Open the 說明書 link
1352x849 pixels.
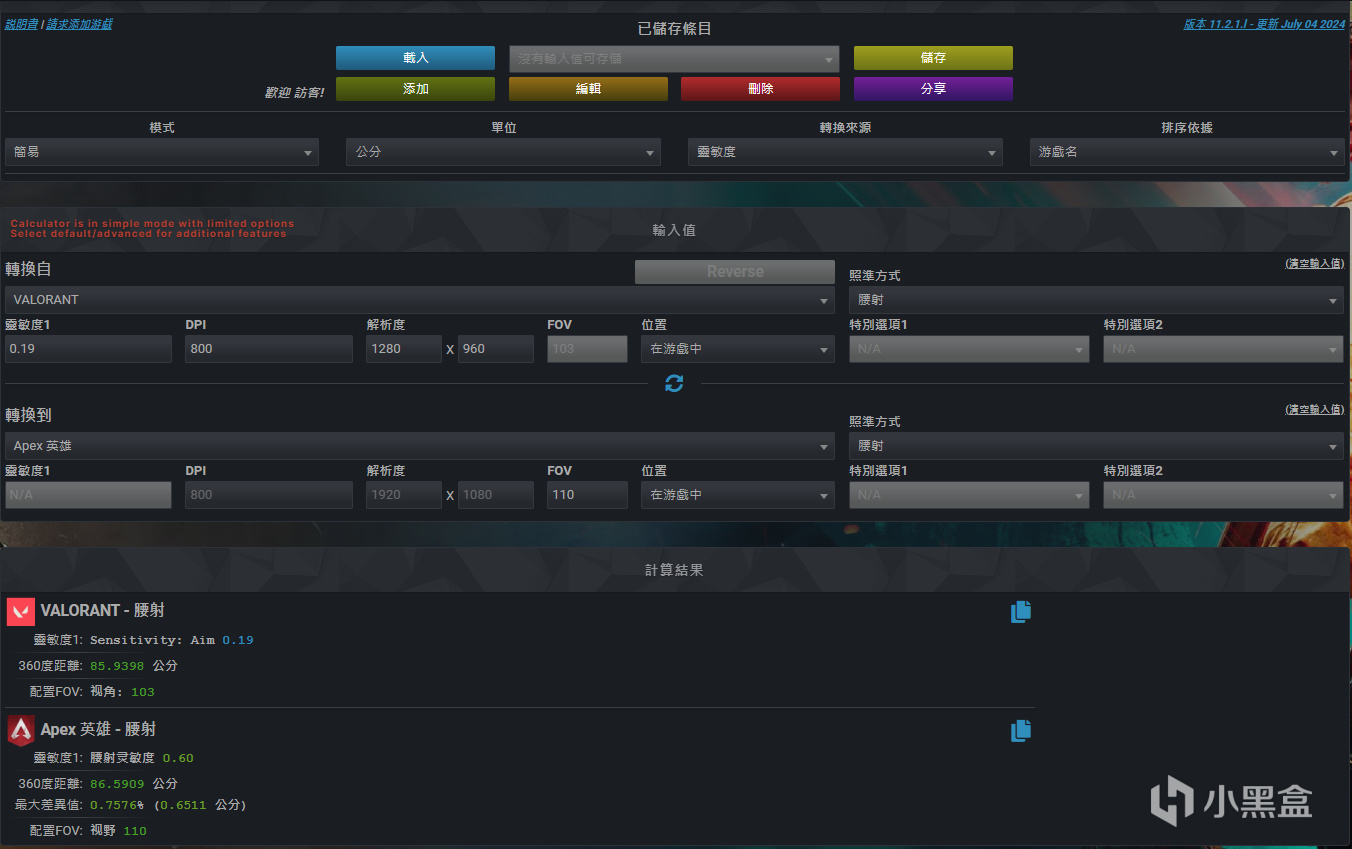(20, 23)
